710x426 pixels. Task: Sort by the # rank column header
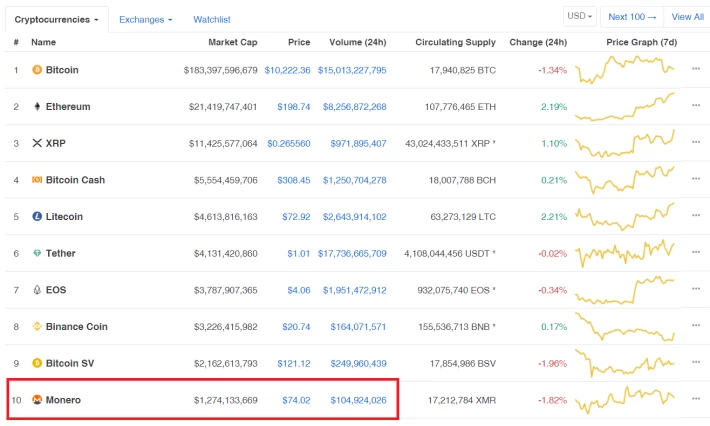(16, 42)
